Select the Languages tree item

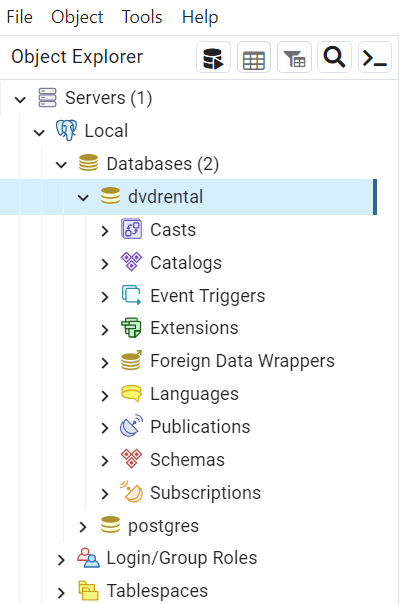pos(194,394)
